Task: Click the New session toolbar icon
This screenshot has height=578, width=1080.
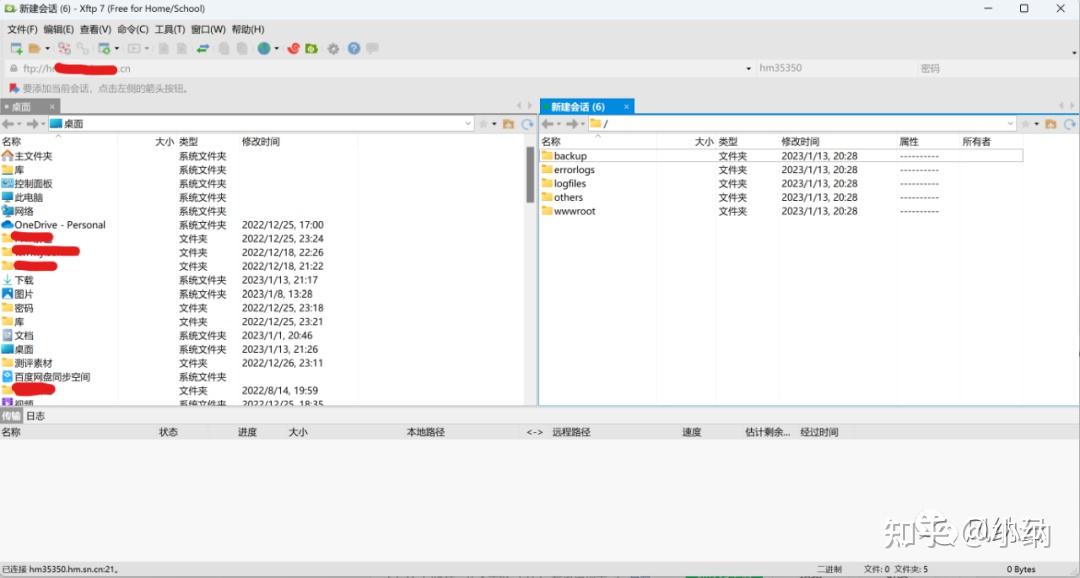Action: coord(16,48)
